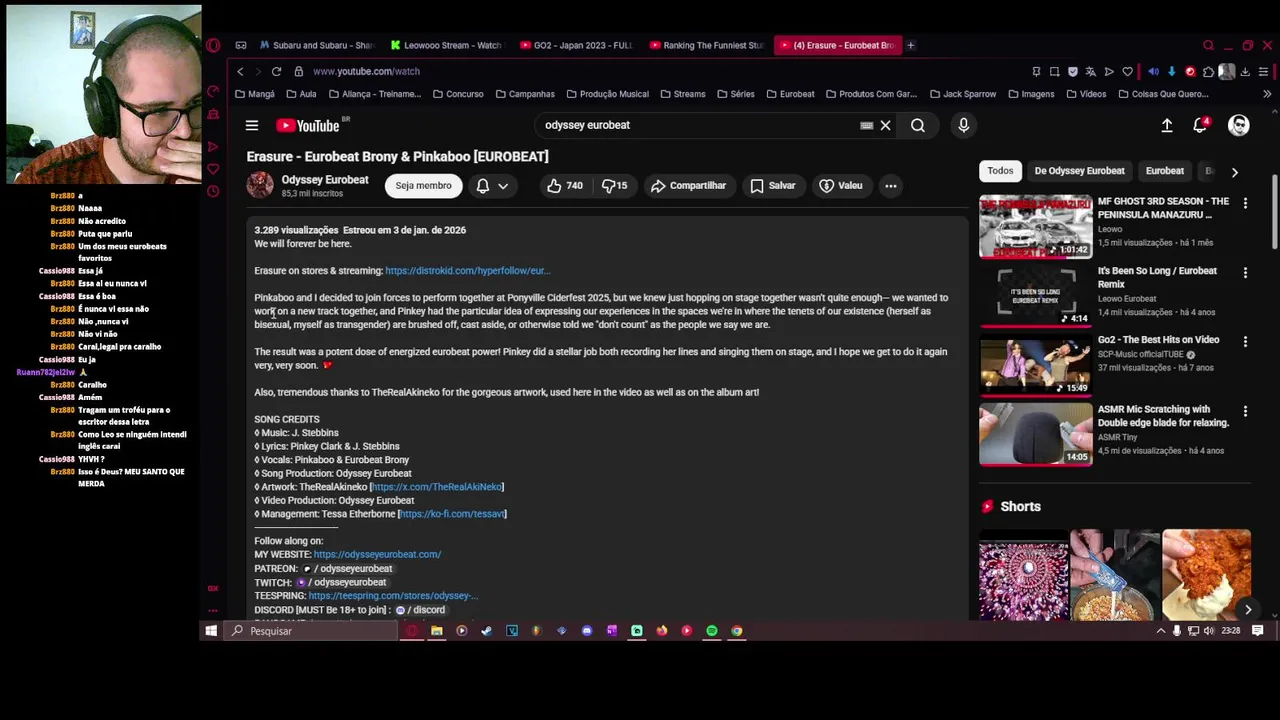Viewport: 1280px width, 720px height.
Task: Expand notification preferences chevron next to bell
Action: tap(503, 186)
